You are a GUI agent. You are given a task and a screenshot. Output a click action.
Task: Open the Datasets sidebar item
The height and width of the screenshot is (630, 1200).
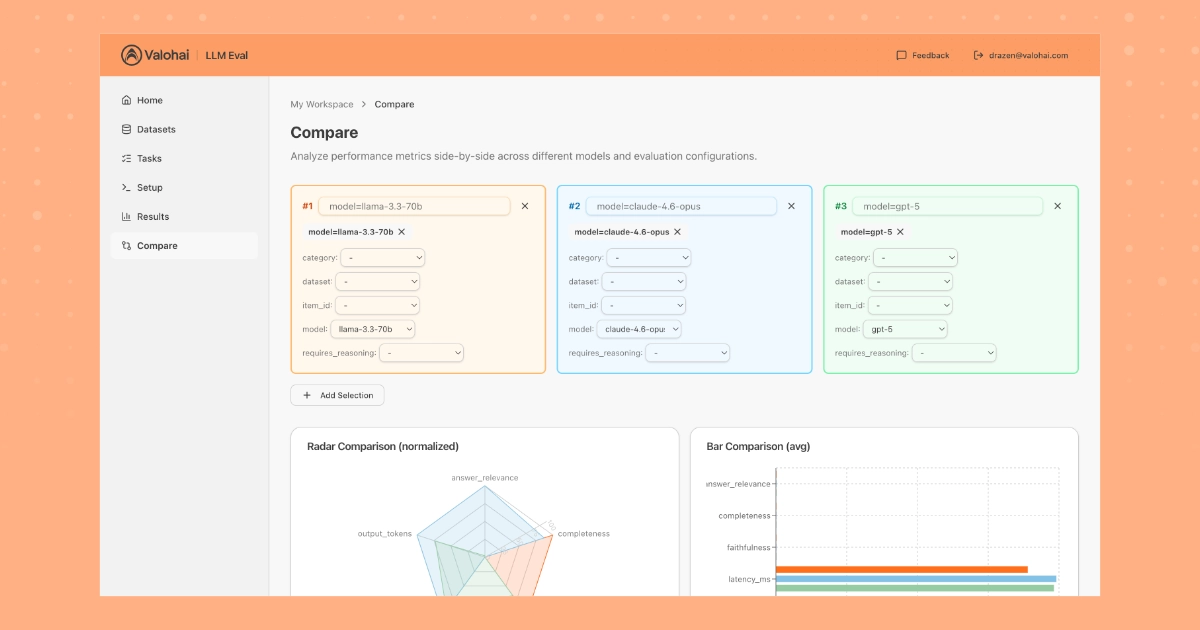click(x=155, y=129)
